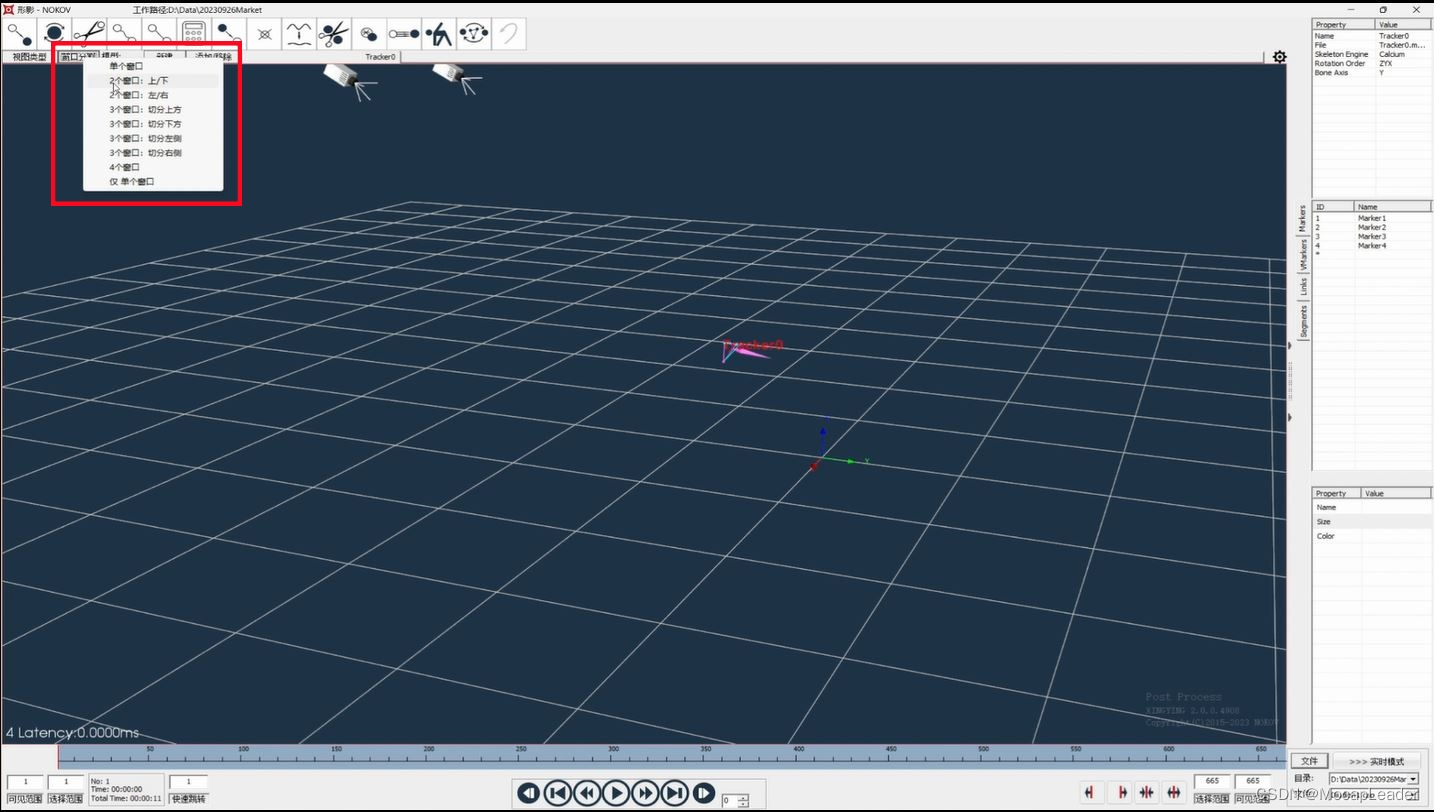This screenshot has width=1434, height=812.
Task: Click the play button
Action: point(617,793)
